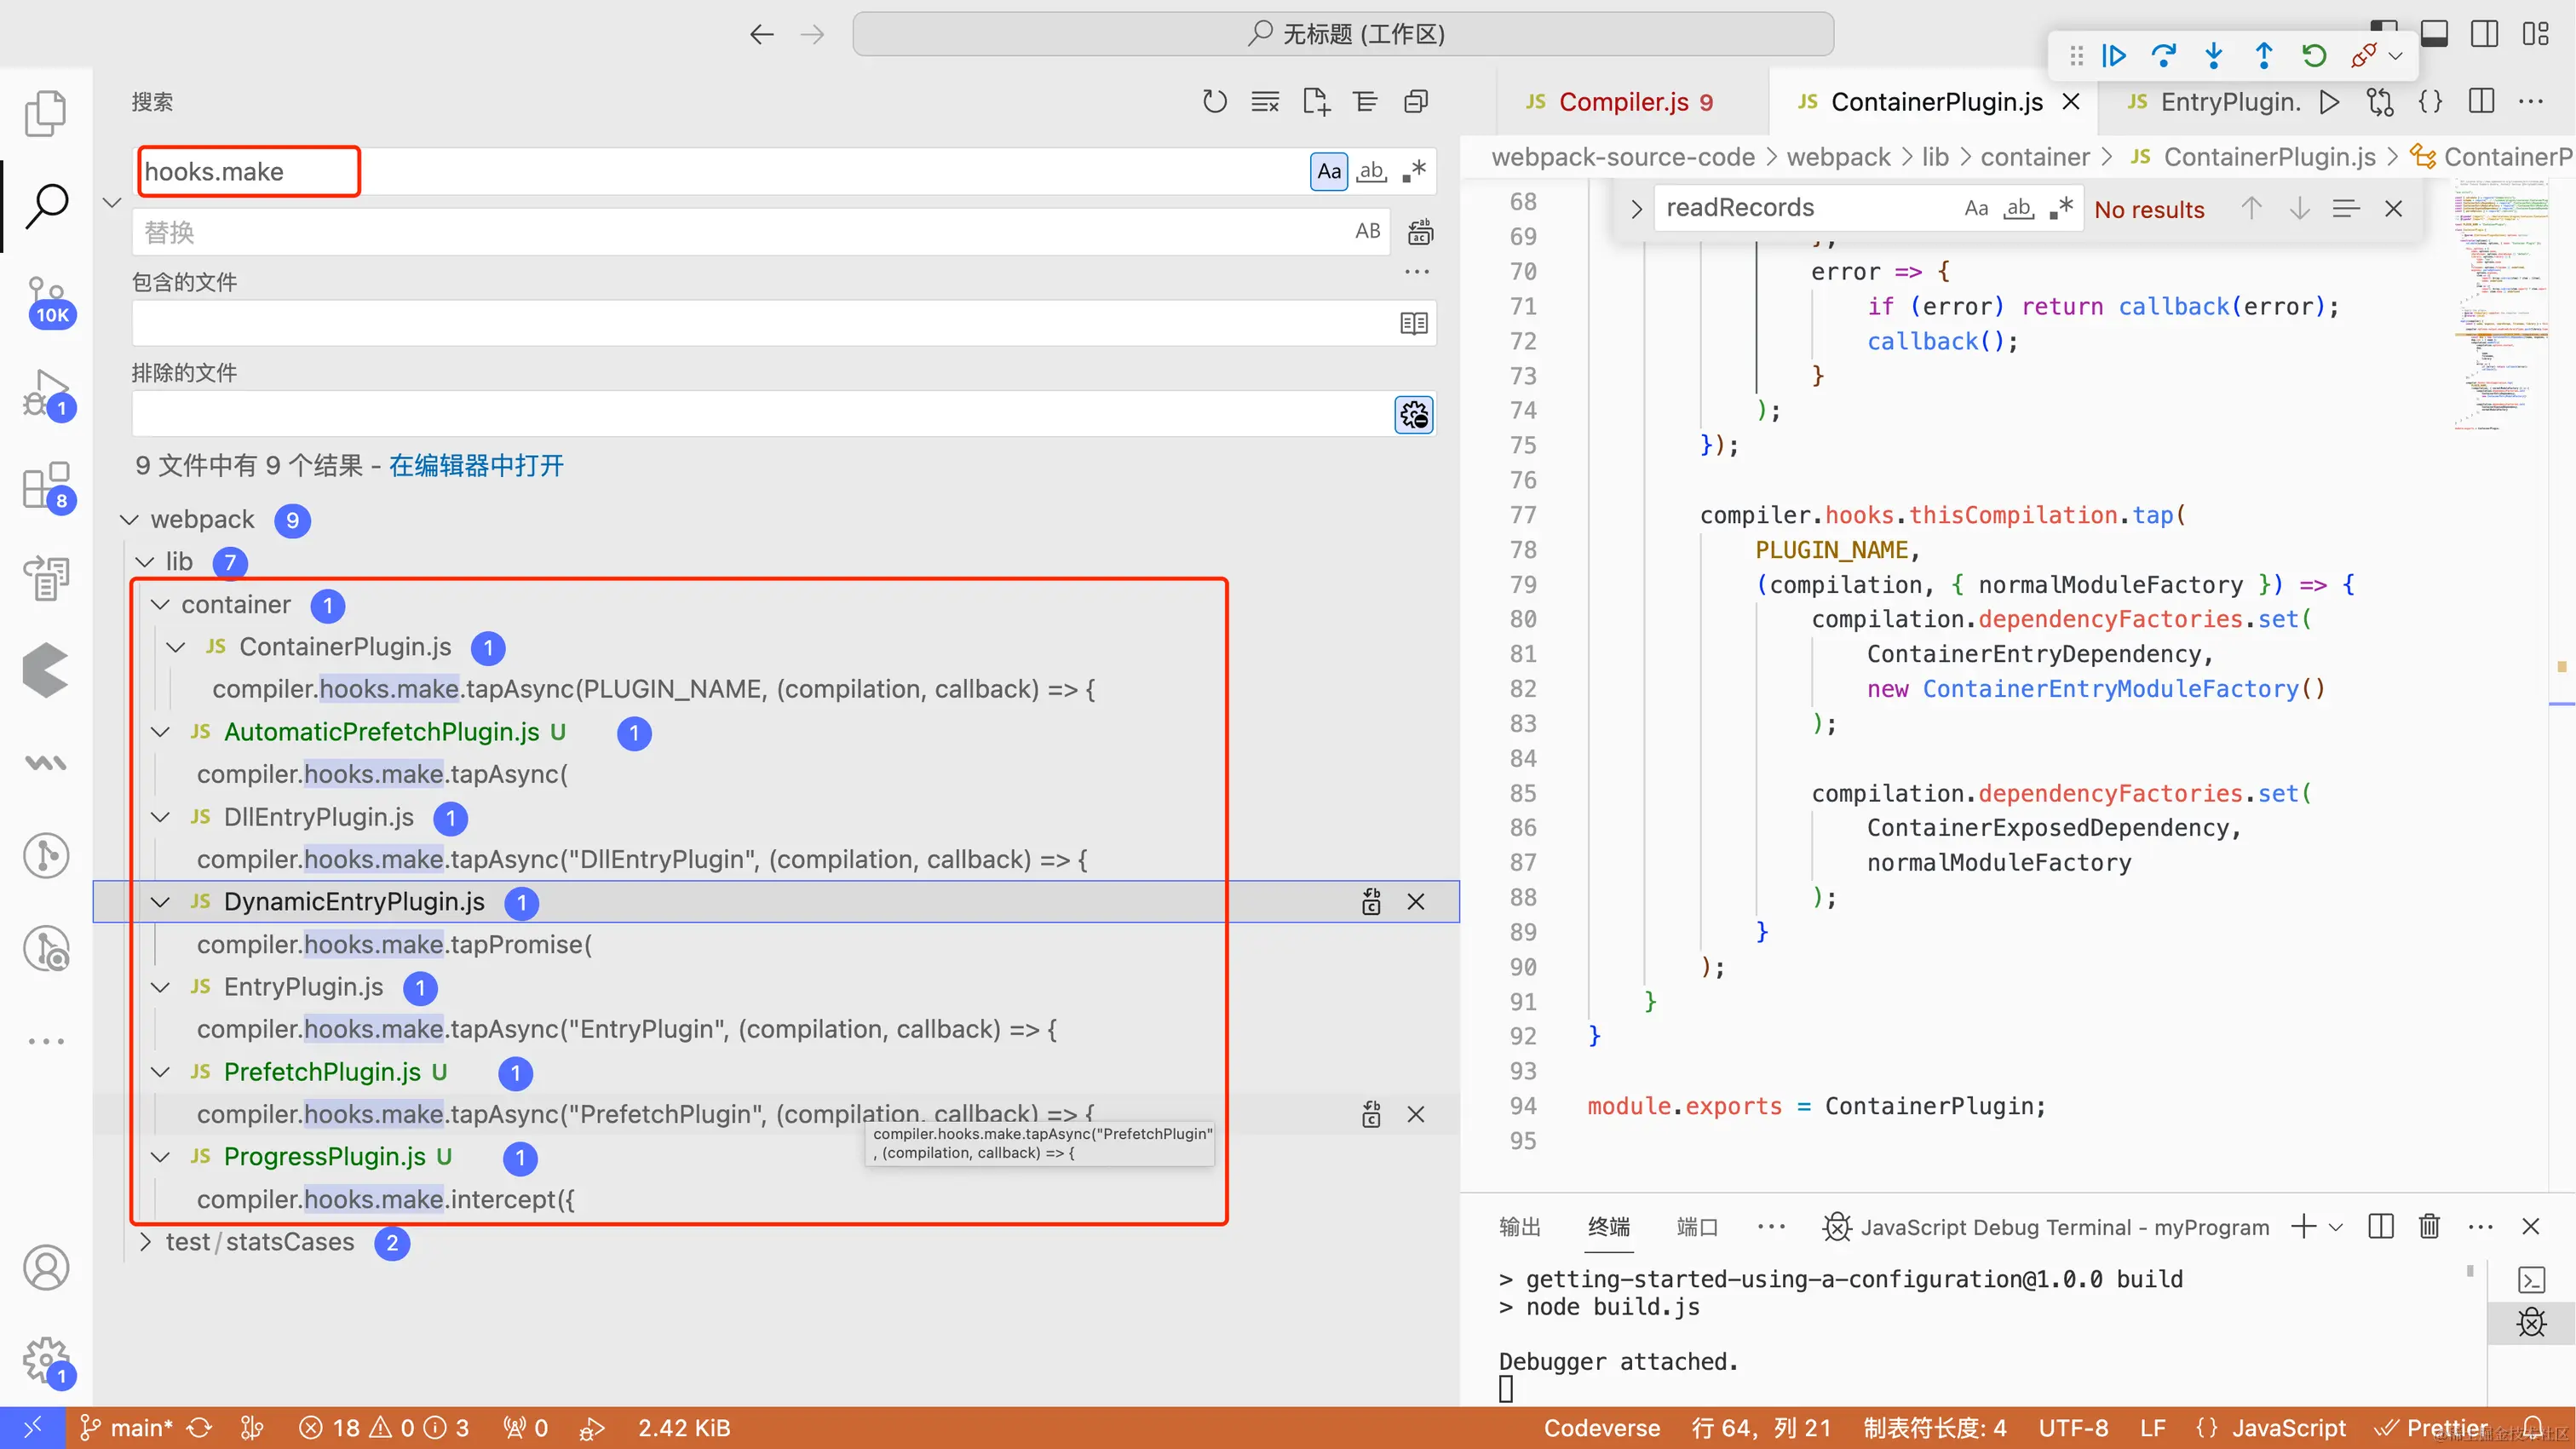Open Source Control view with 10K badge

click(x=45, y=299)
